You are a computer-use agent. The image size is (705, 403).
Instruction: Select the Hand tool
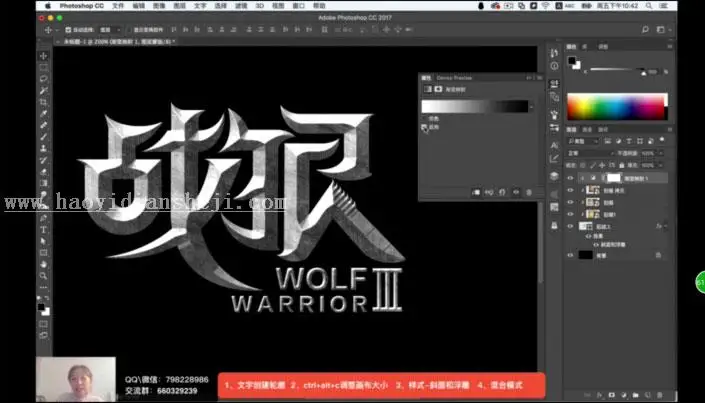(x=44, y=264)
